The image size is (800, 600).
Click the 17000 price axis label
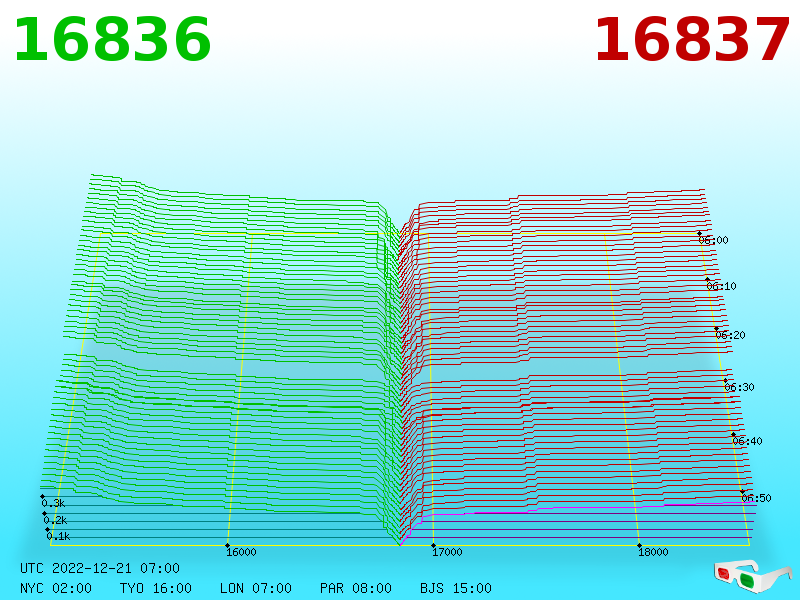447,552
